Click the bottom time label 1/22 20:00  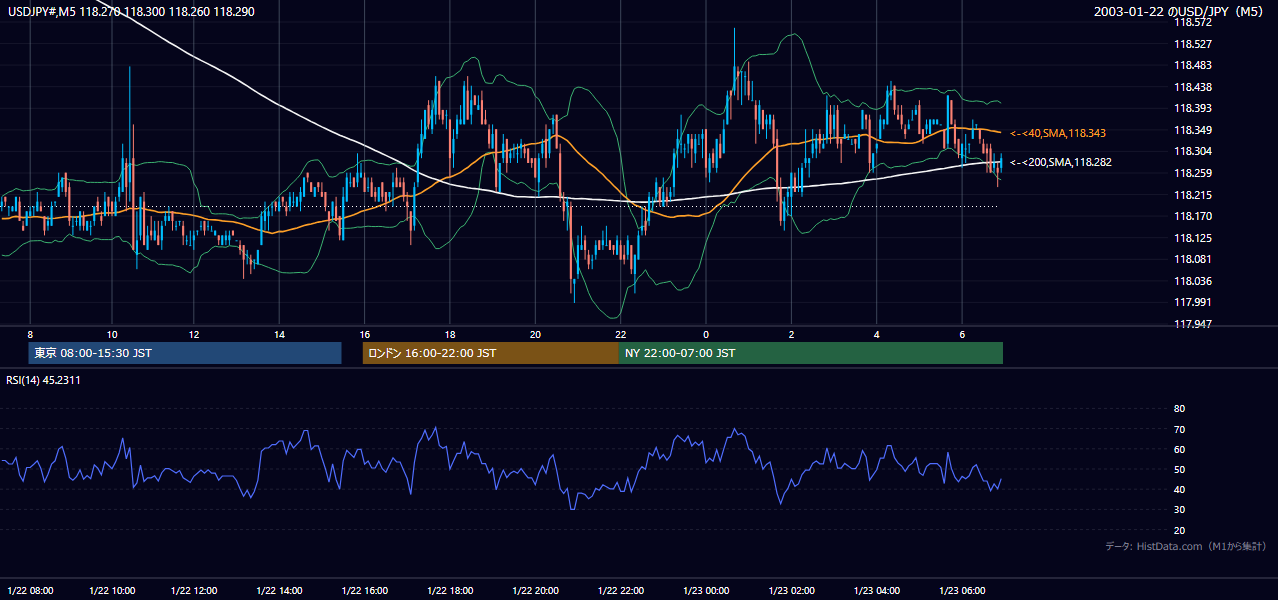pos(535,590)
